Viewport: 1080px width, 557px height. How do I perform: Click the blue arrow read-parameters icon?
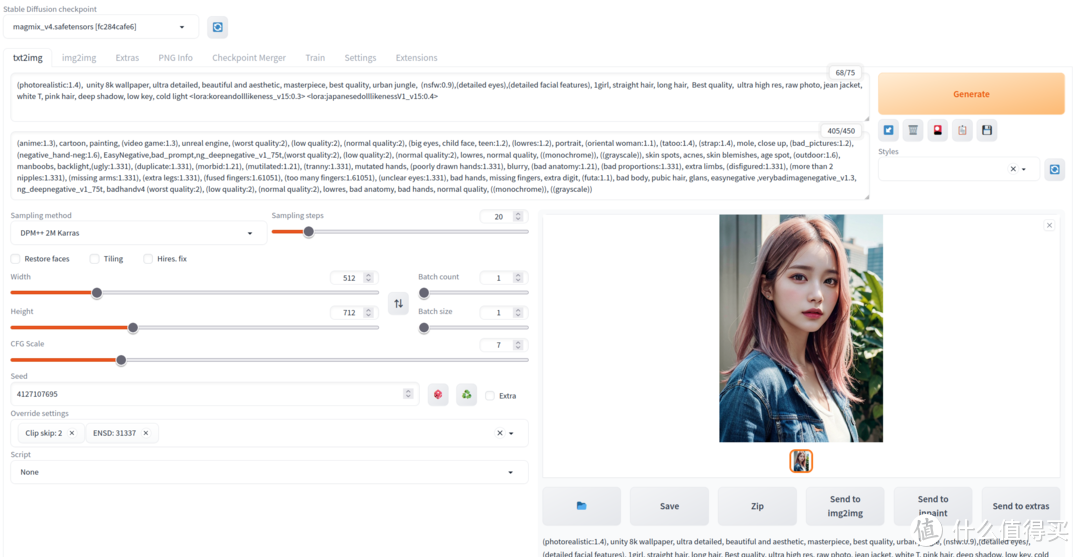[x=889, y=130]
